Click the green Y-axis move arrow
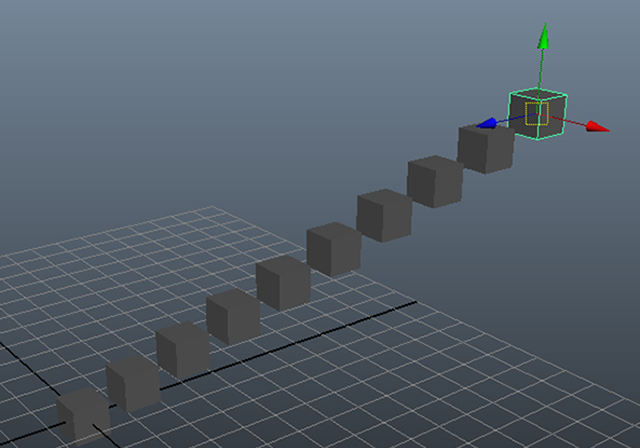The image size is (640, 448). point(543,36)
